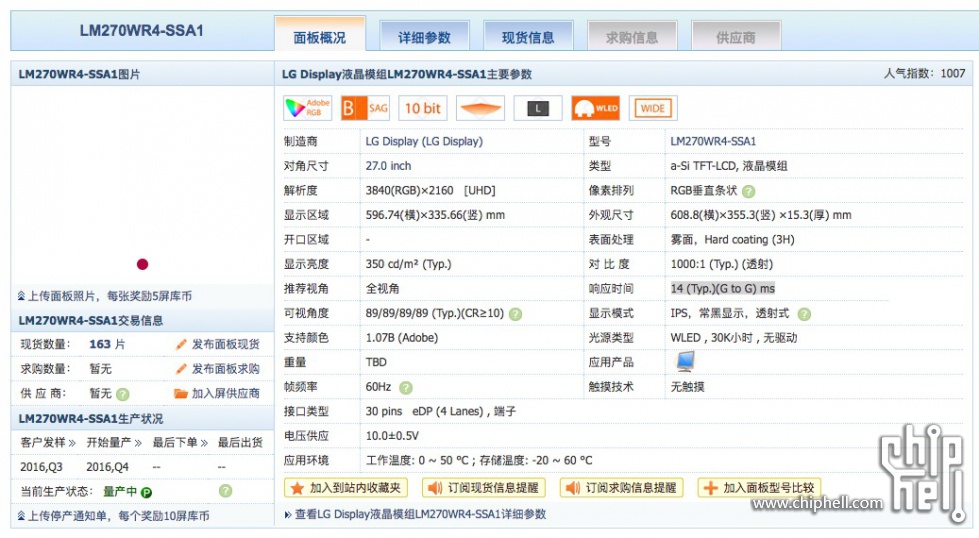Open help icon next to viewing angle value
The height and width of the screenshot is (538, 979).
coord(515,314)
